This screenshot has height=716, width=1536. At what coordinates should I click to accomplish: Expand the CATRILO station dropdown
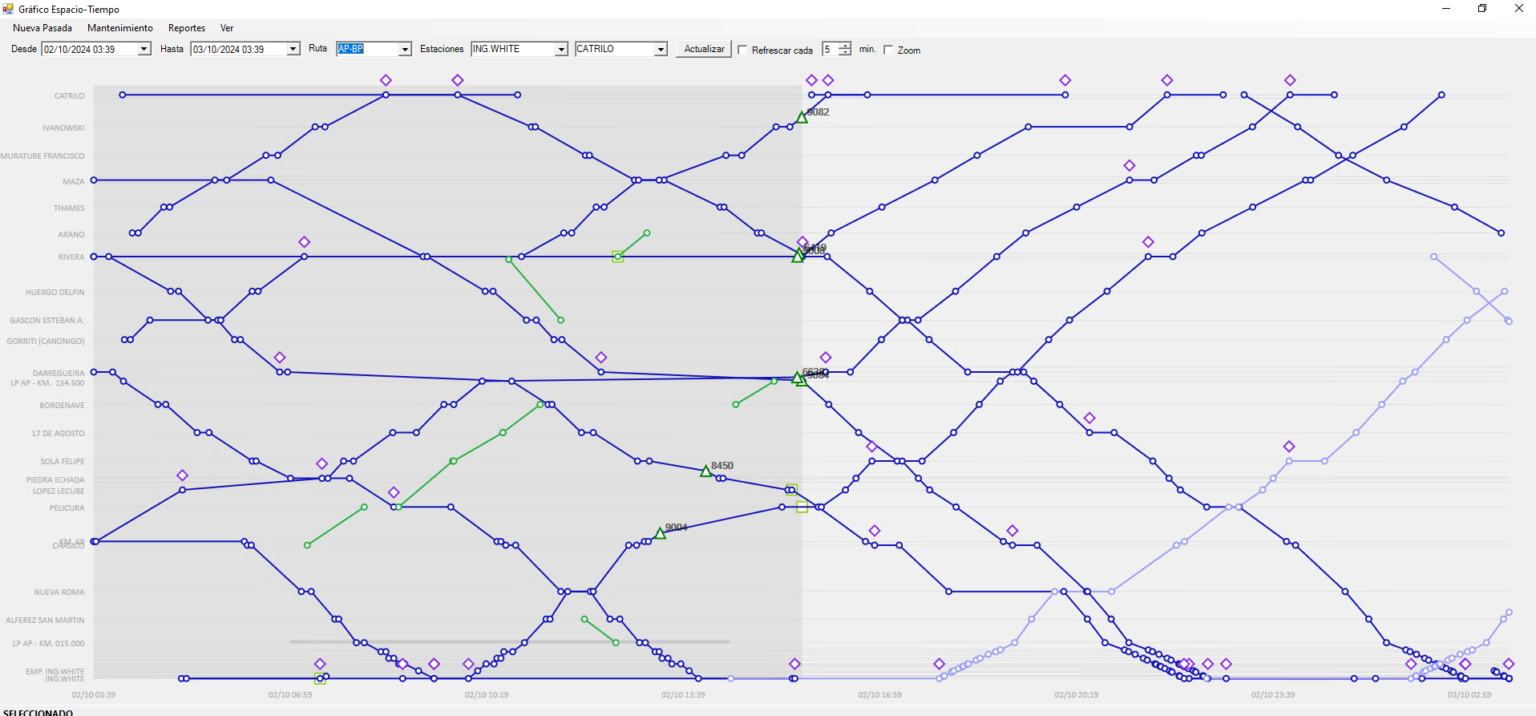tap(660, 49)
